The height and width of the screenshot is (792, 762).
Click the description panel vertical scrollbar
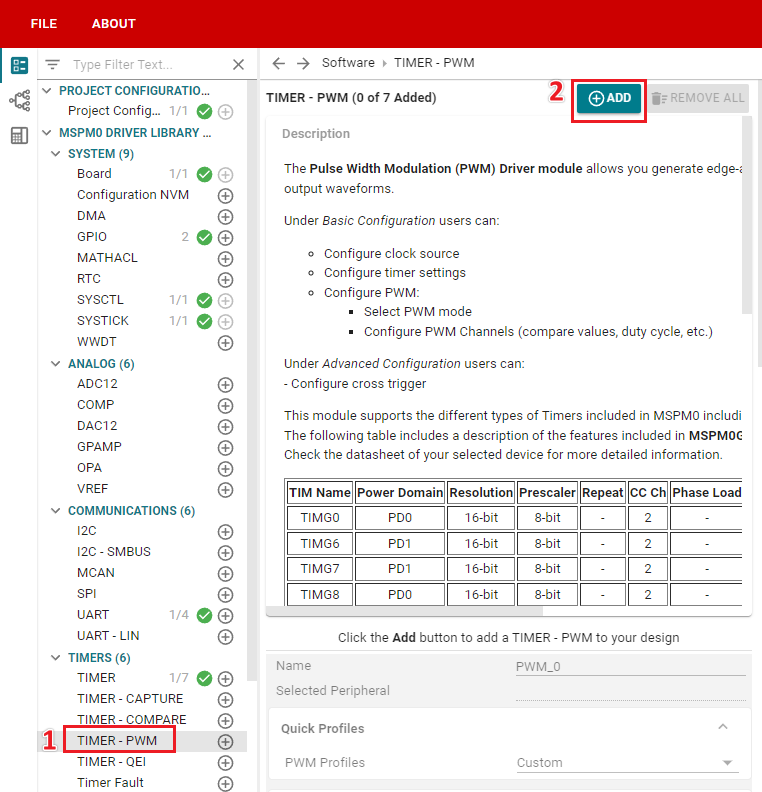click(x=747, y=215)
